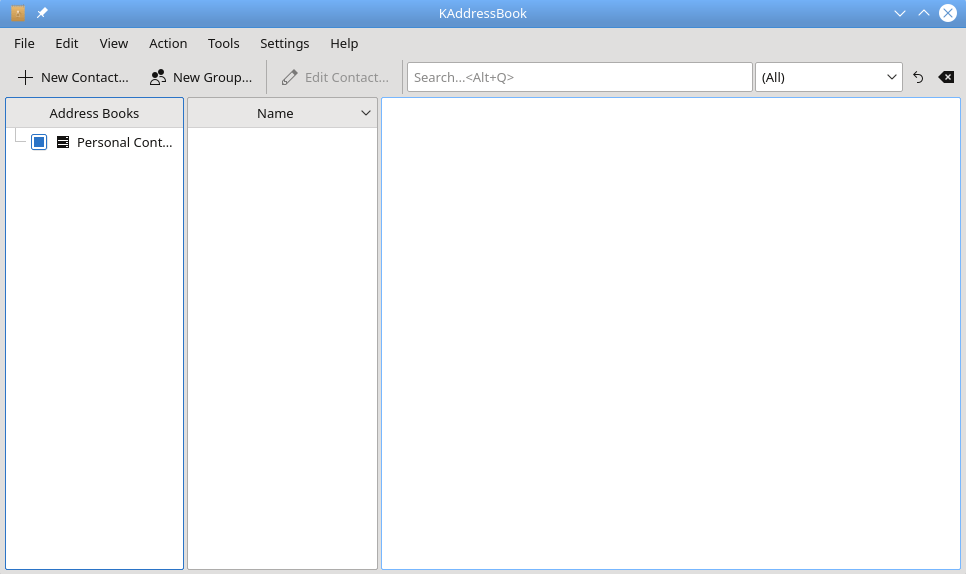Open the Help menu

344,43
